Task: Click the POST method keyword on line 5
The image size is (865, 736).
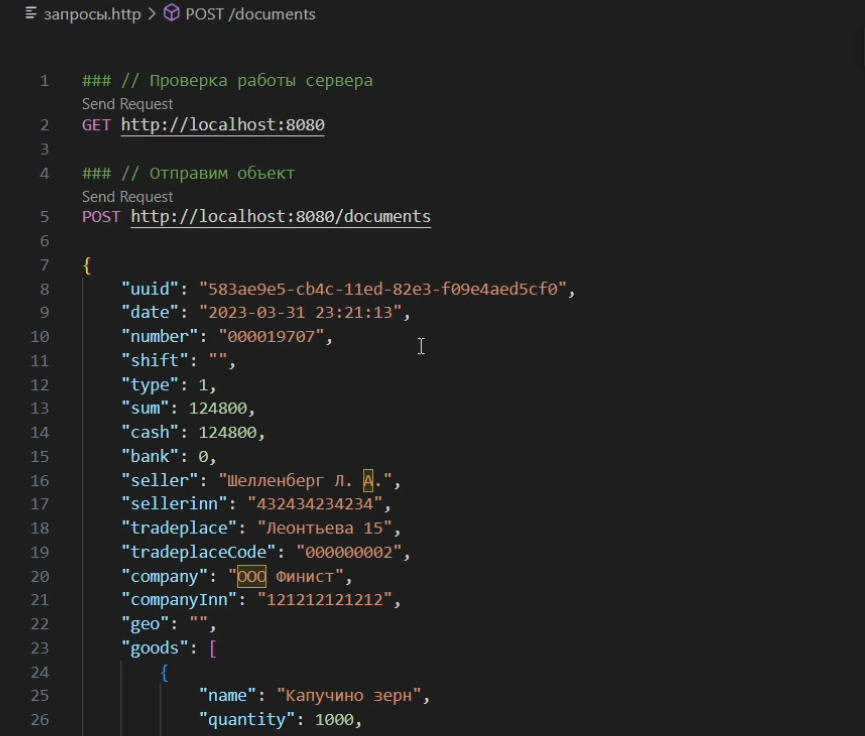Action: tap(101, 216)
